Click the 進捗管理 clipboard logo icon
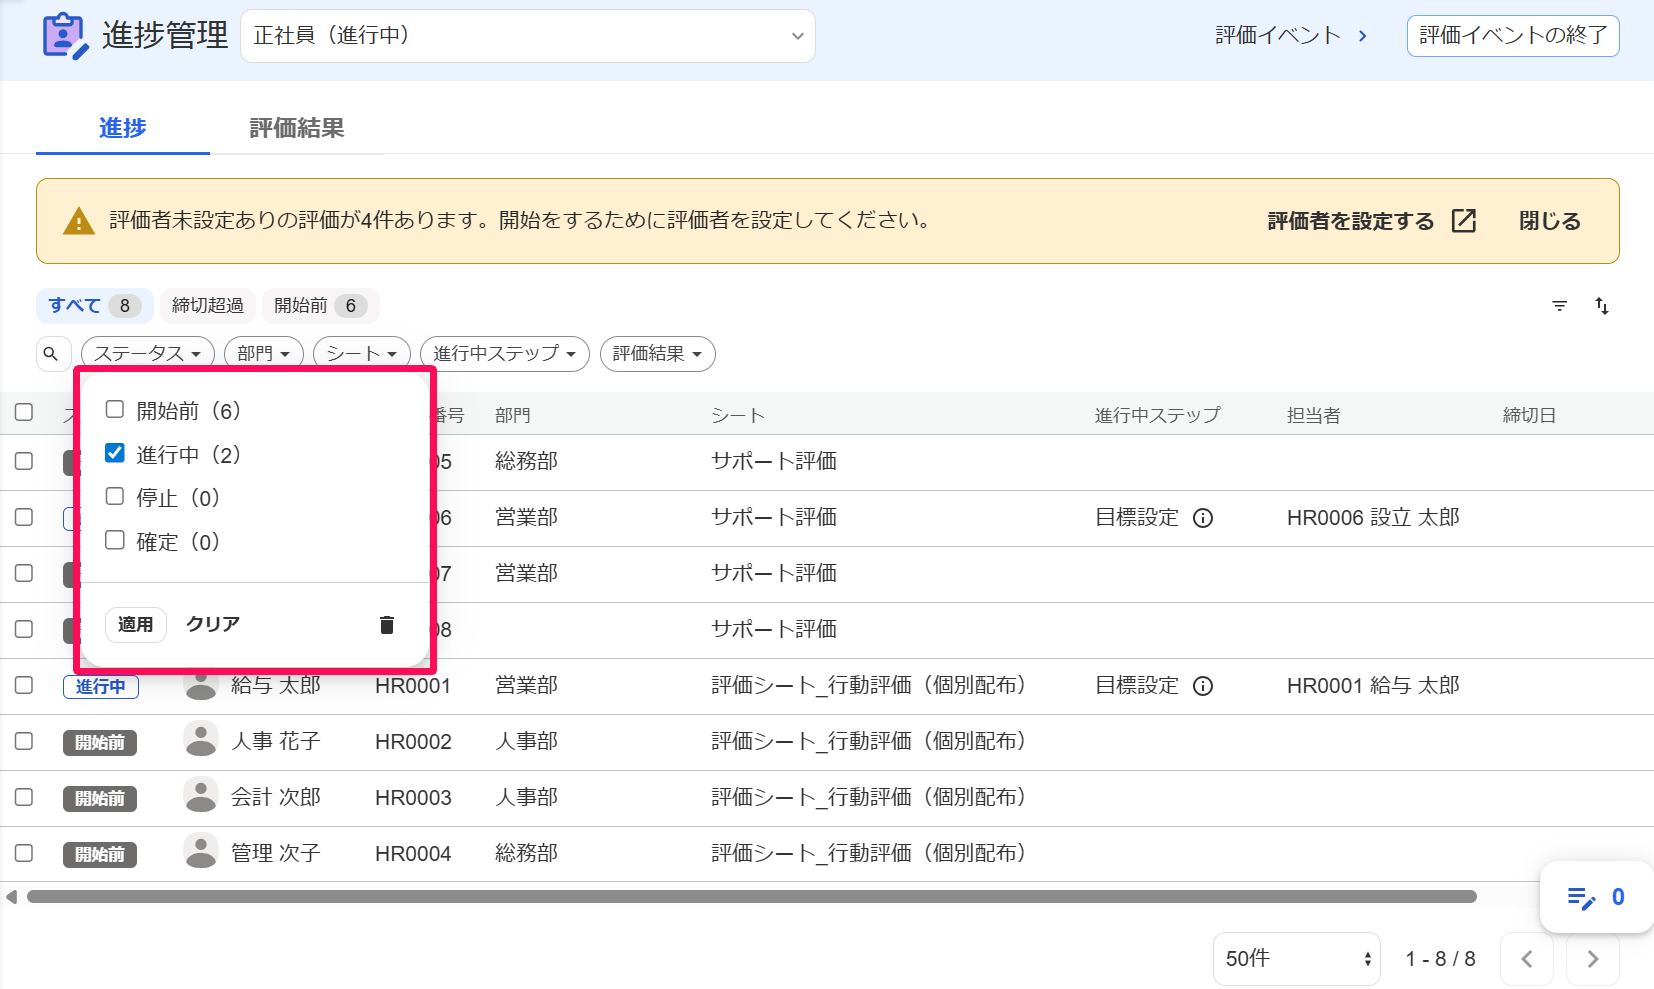This screenshot has width=1654, height=989. (65, 36)
